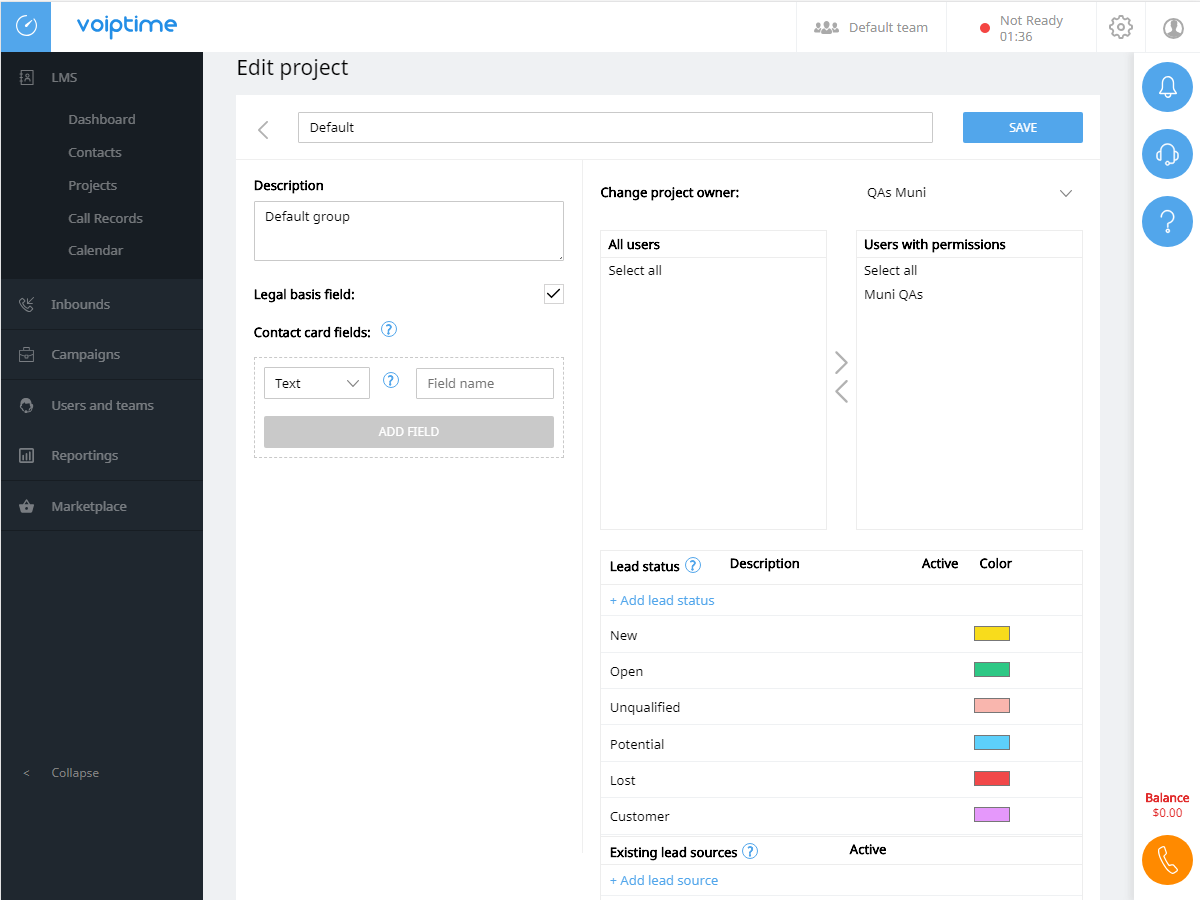The width and height of the screenshot is (1200, 900).
Task: Click help icon beside Text field type
Action: tap(392, 380)
